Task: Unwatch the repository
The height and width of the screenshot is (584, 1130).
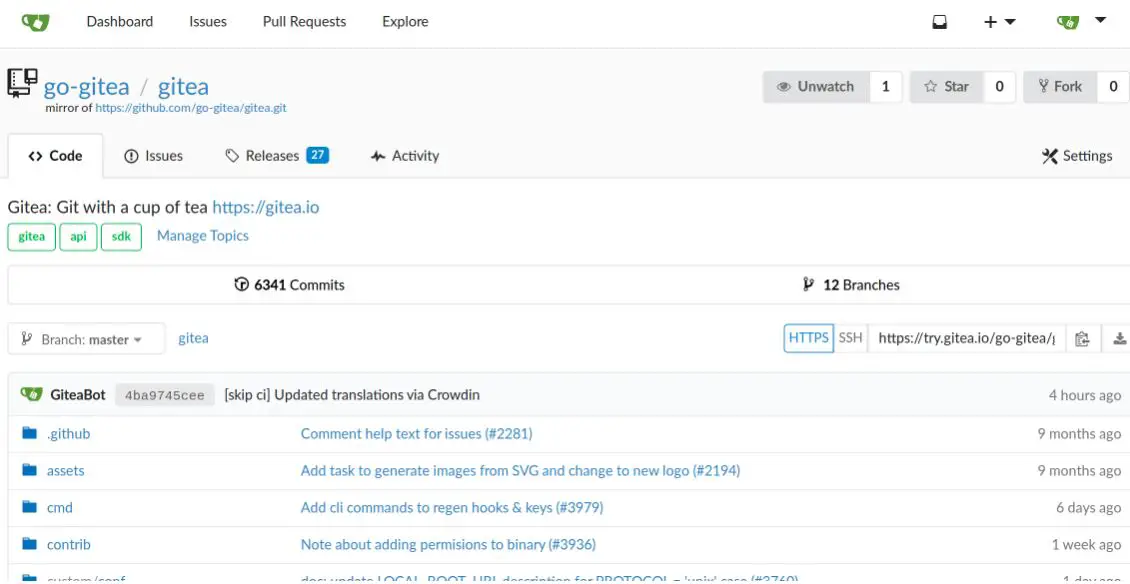Action: tap(816, 87)
